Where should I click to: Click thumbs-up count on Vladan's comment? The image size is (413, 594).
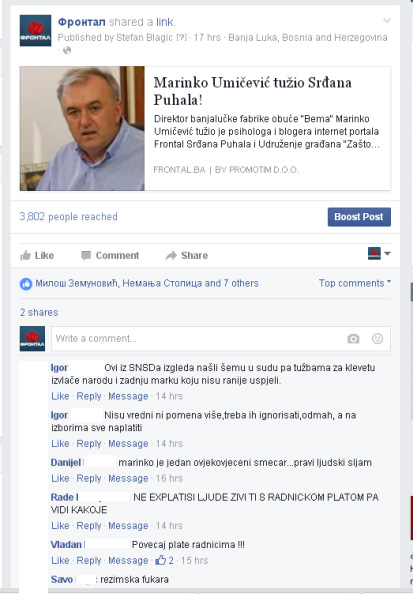pyautogui.click(x=164, y=560)
